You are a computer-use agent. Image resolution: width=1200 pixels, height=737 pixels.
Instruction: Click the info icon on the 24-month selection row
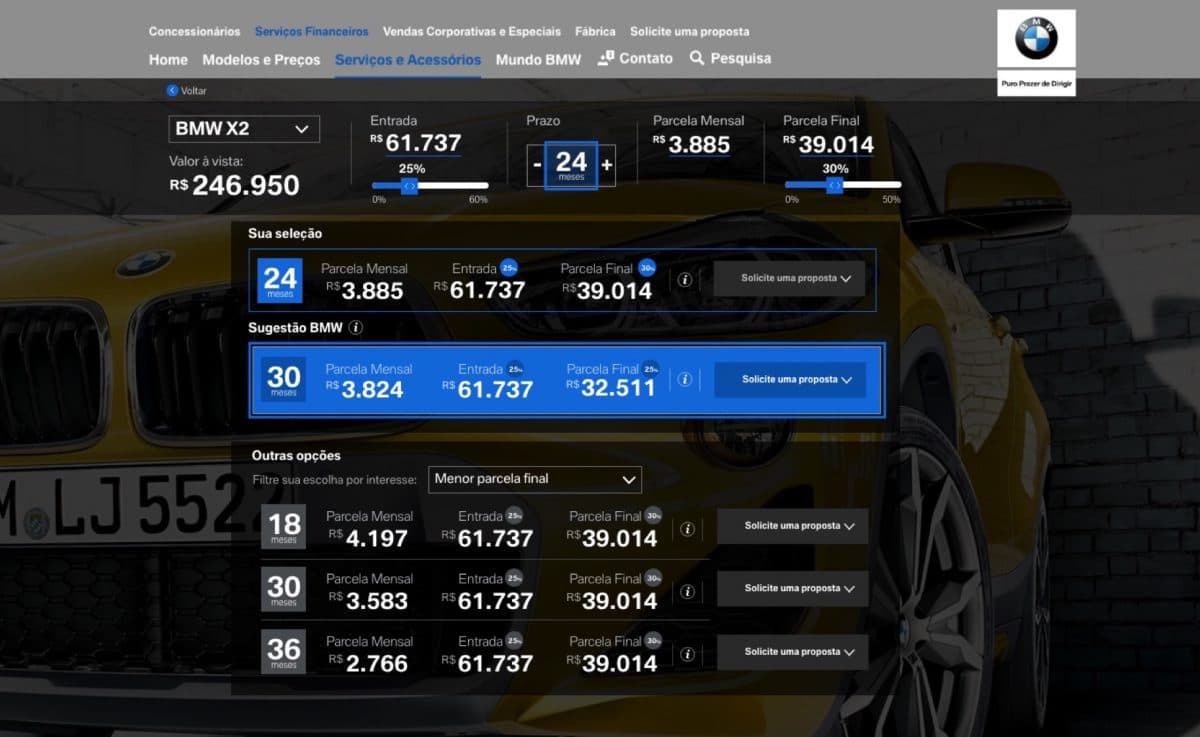coord(685,280)
